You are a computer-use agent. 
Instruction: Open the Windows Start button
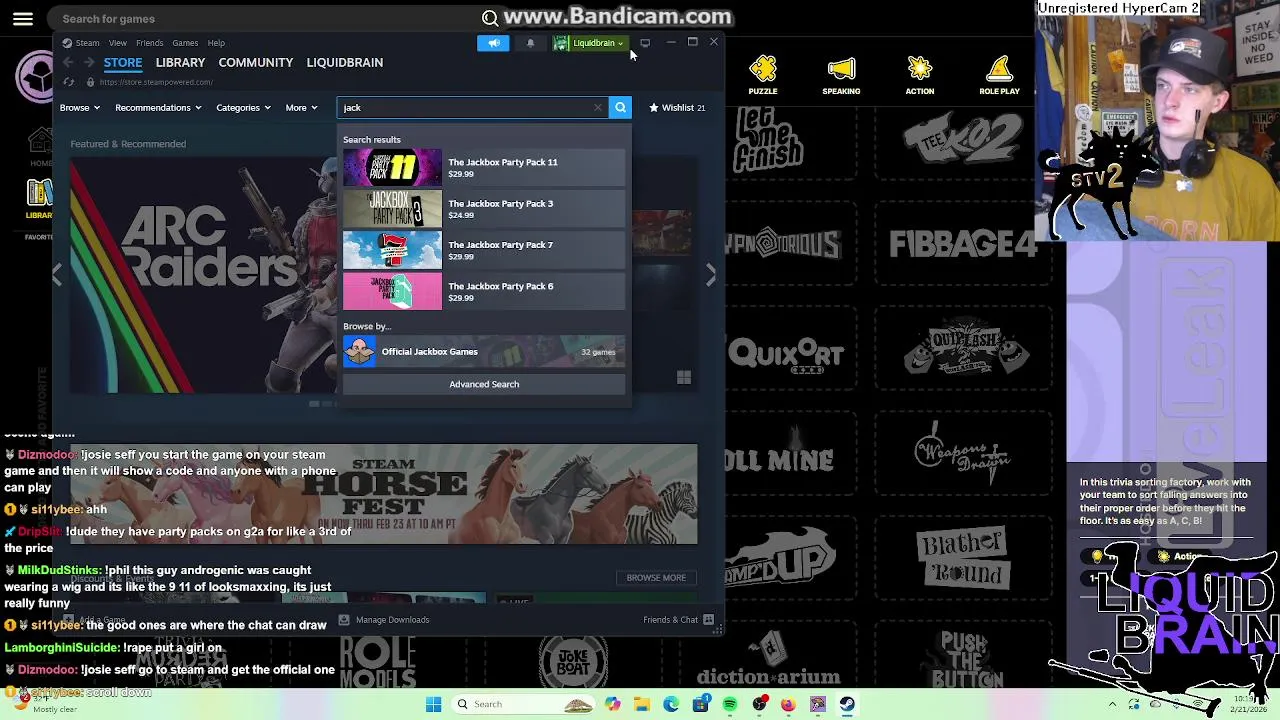pyautogui.click(x=433, y=704)
